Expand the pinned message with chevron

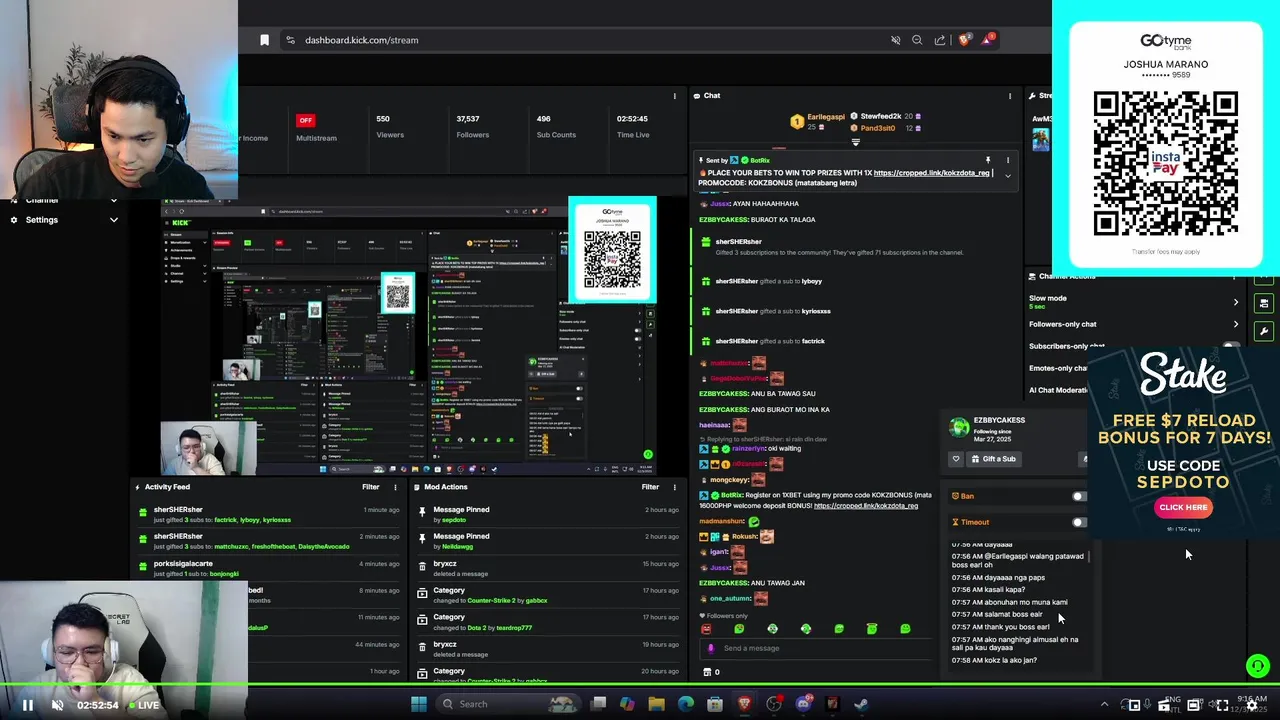point(1007,176)
